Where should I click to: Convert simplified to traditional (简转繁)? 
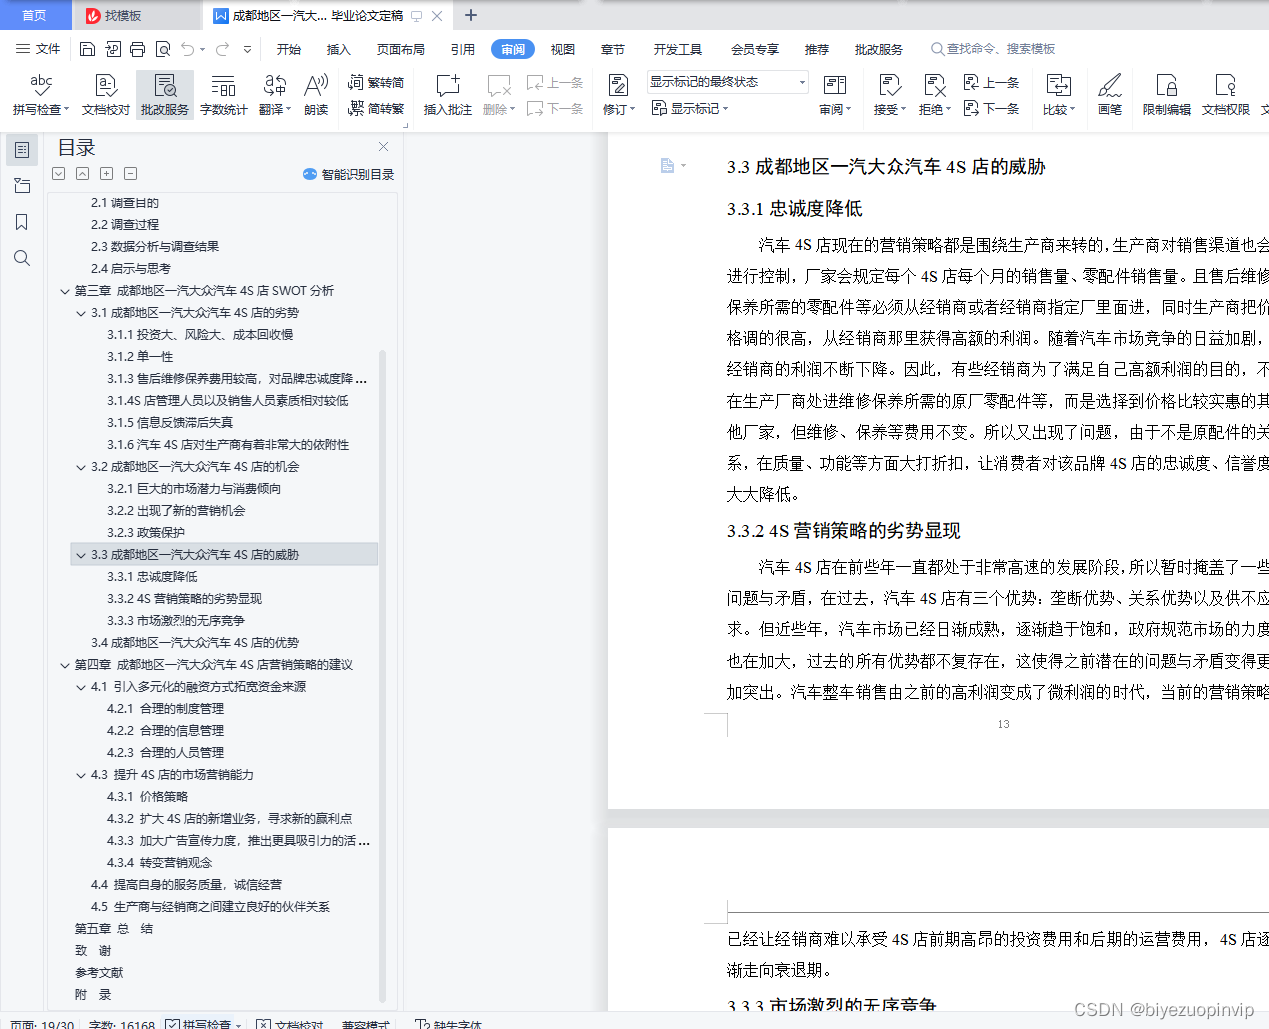[x=376, y=108]
